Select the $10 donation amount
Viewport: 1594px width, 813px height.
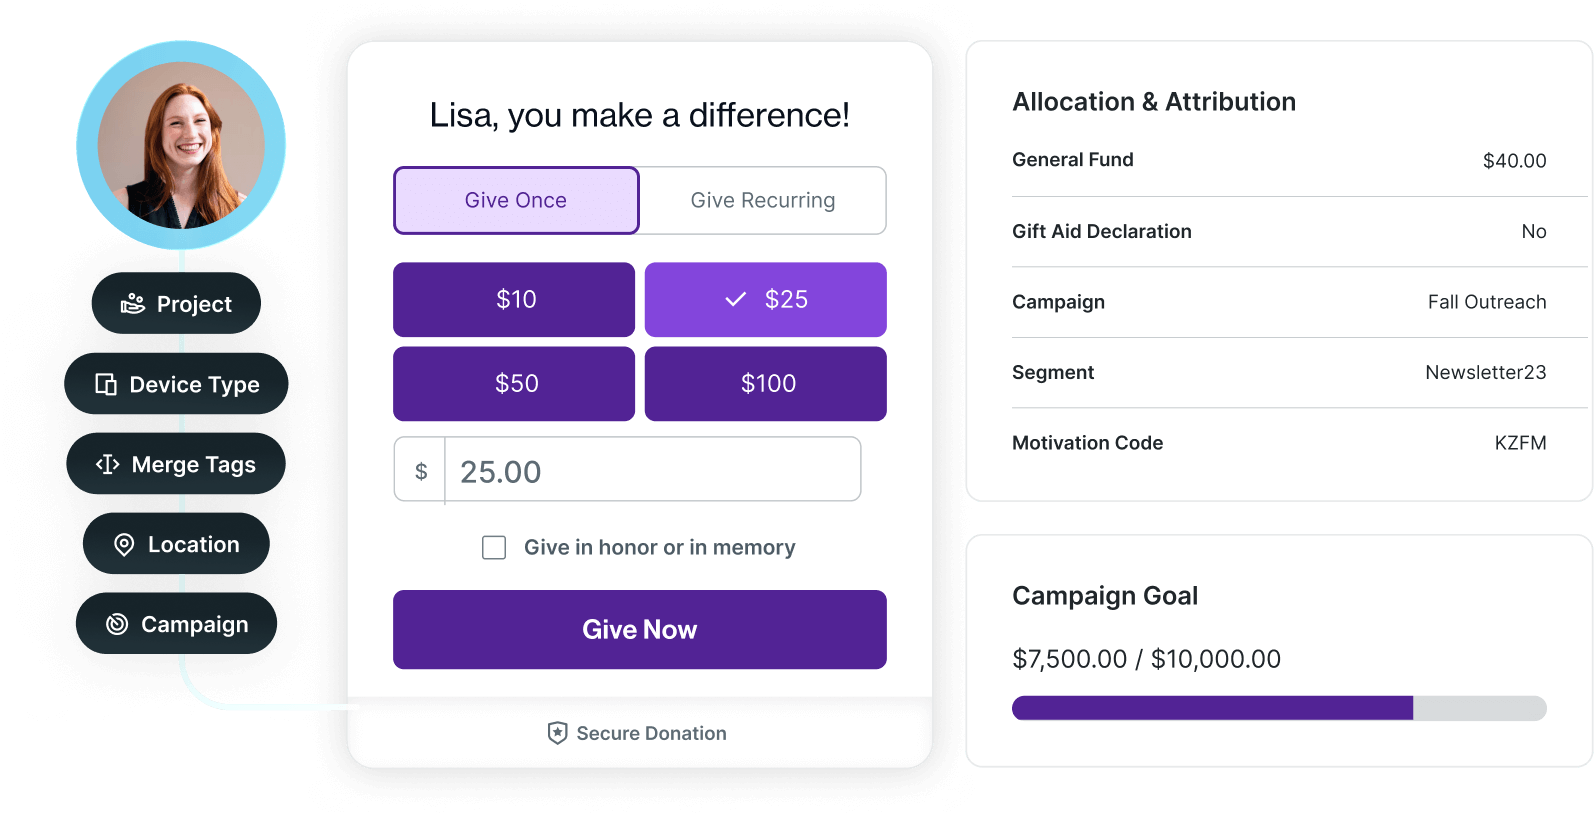coord(514,299)
